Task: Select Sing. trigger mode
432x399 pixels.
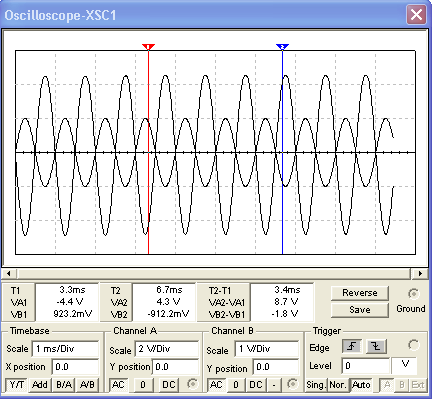Action: (x=316, y=385)
